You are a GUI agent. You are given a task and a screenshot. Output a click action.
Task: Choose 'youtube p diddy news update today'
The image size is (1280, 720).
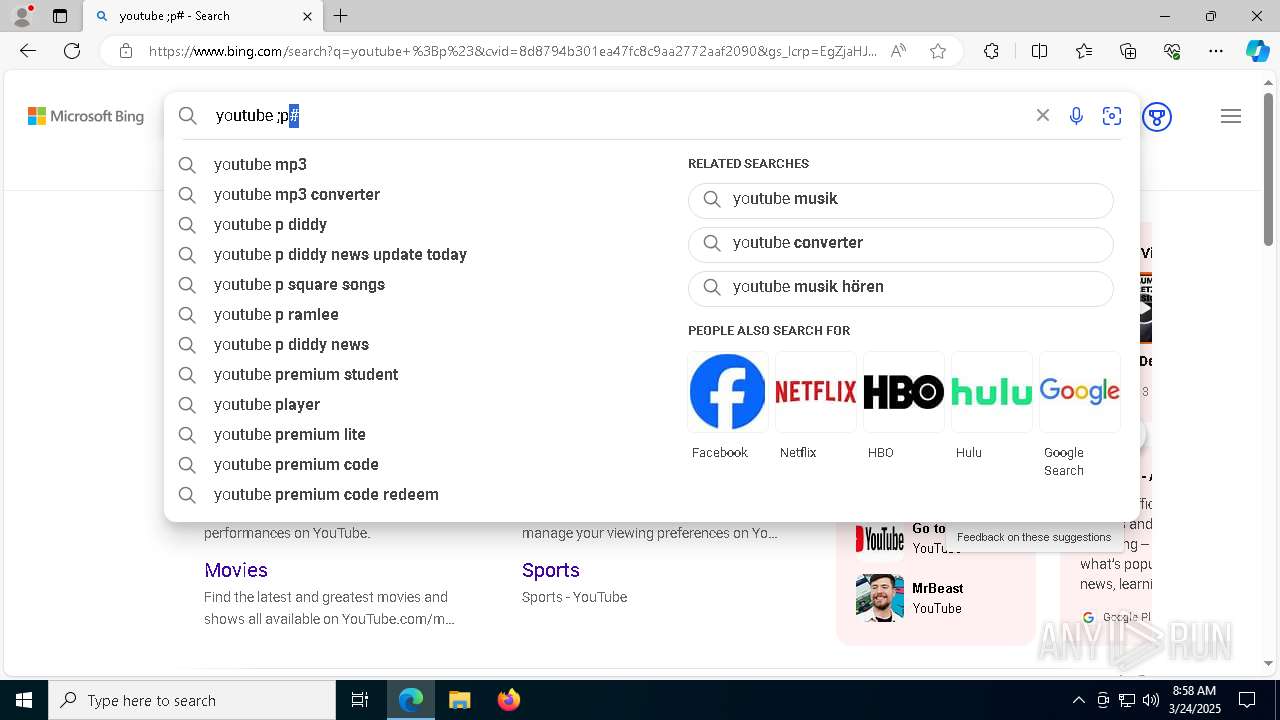pos(340,254)
